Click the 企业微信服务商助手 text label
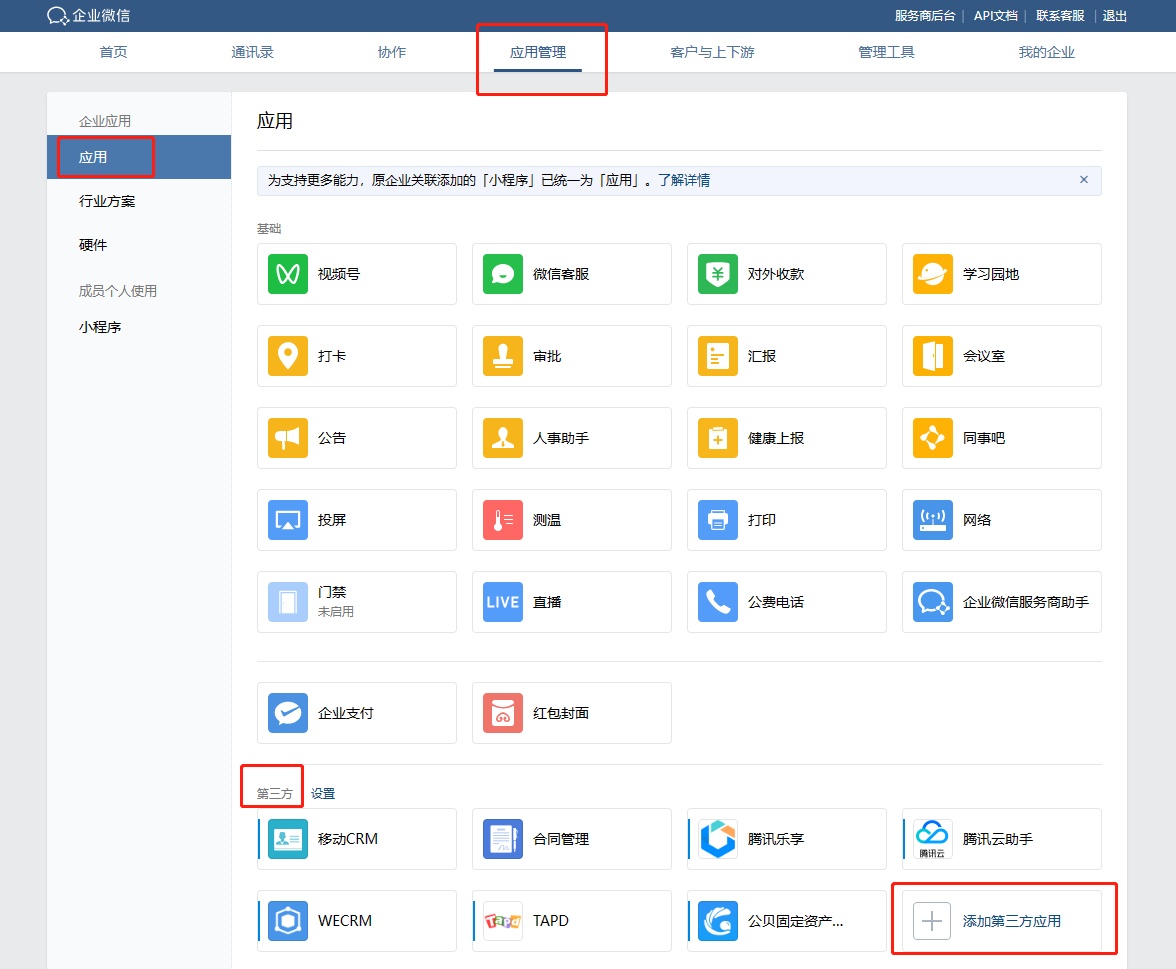This screenshot has height=969, width=1176. (1025, 602)
